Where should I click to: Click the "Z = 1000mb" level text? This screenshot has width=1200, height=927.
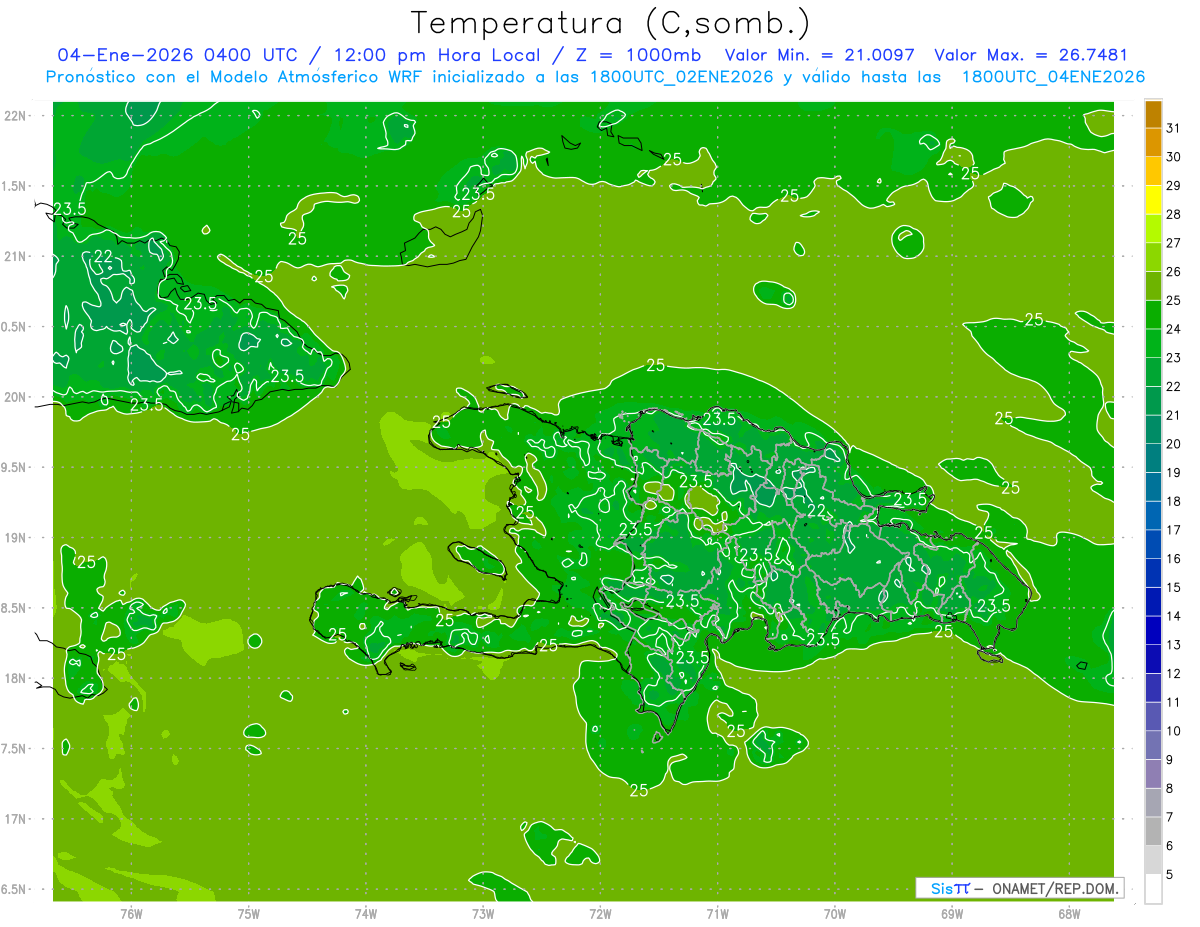(x=638, y=56)
